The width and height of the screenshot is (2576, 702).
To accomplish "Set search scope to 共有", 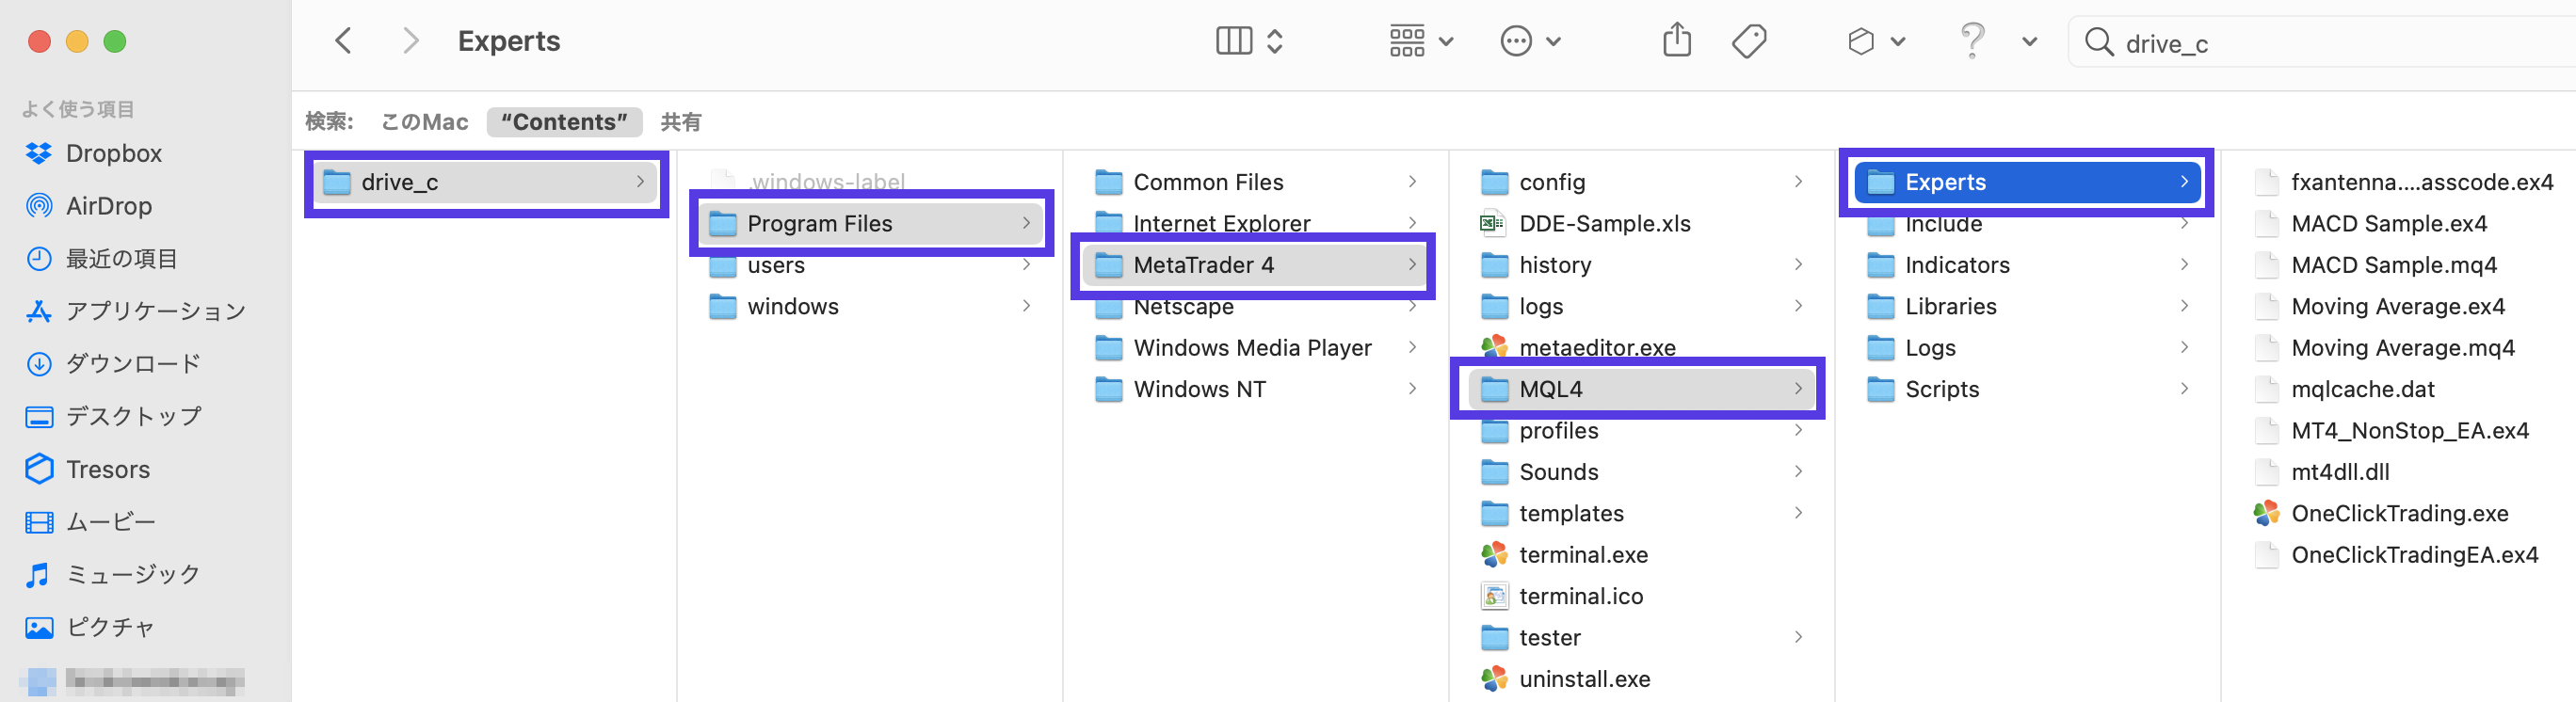I will [680, 122].
